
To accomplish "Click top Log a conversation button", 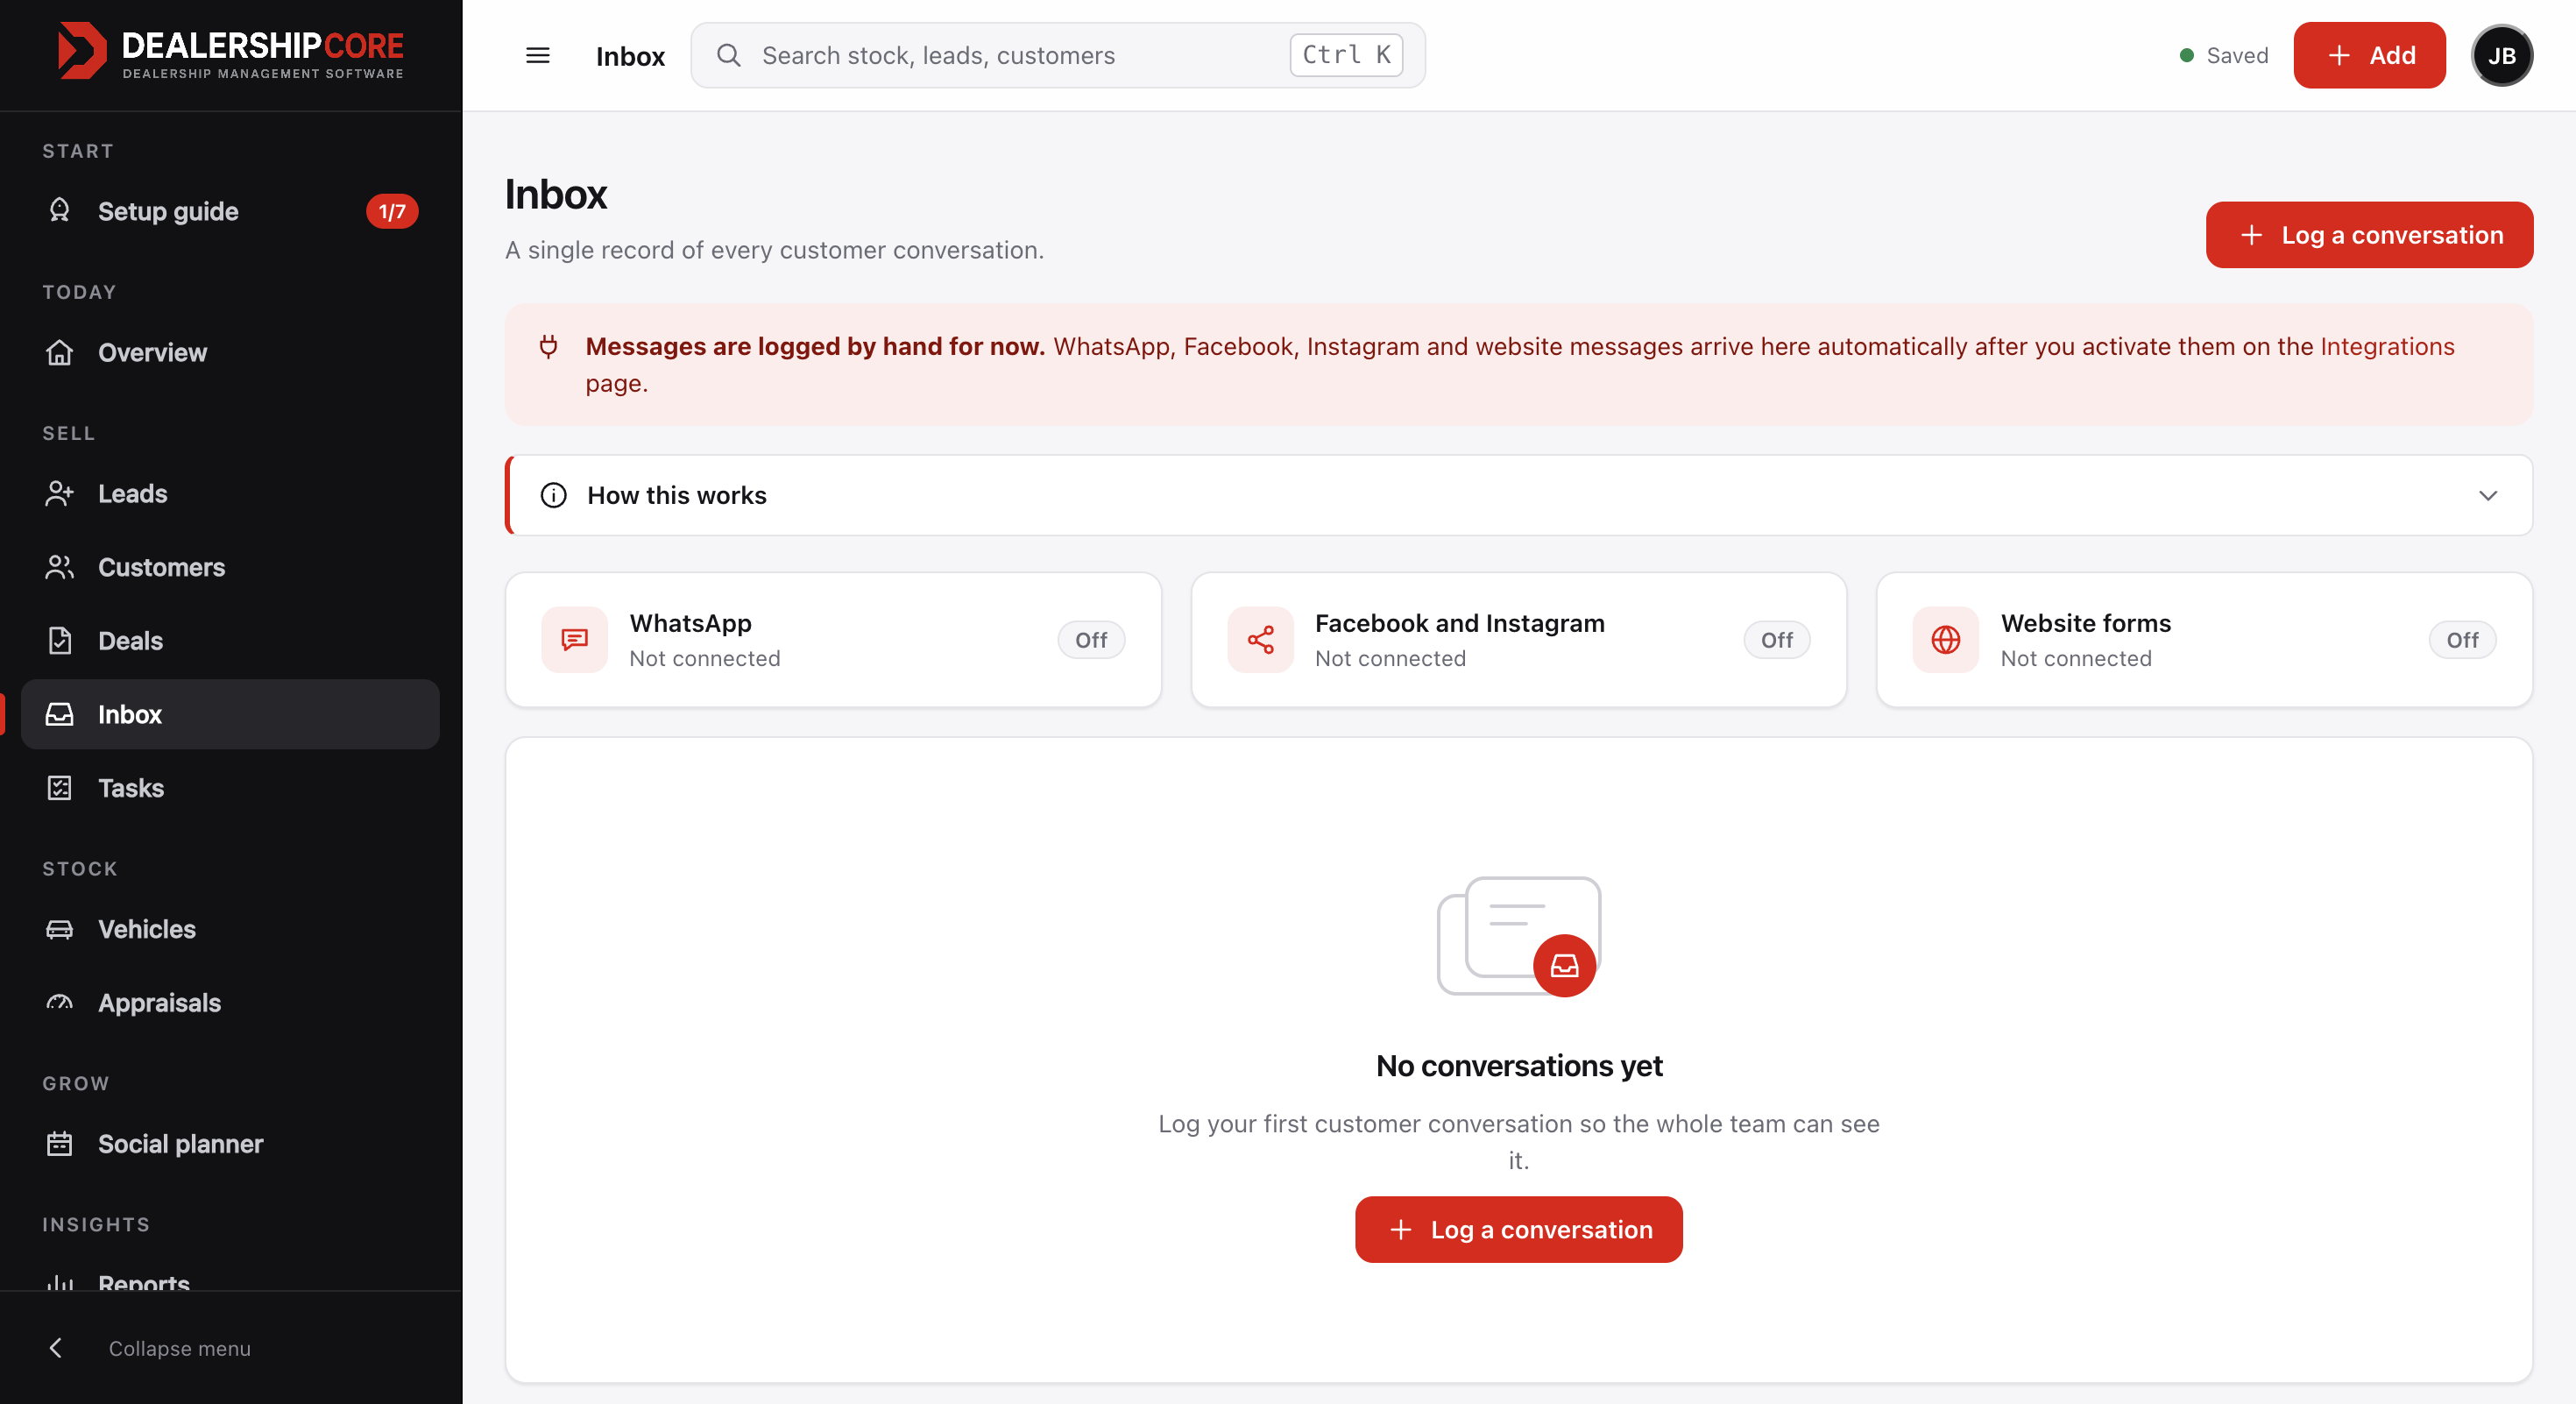I will (x=2369, y=235).
